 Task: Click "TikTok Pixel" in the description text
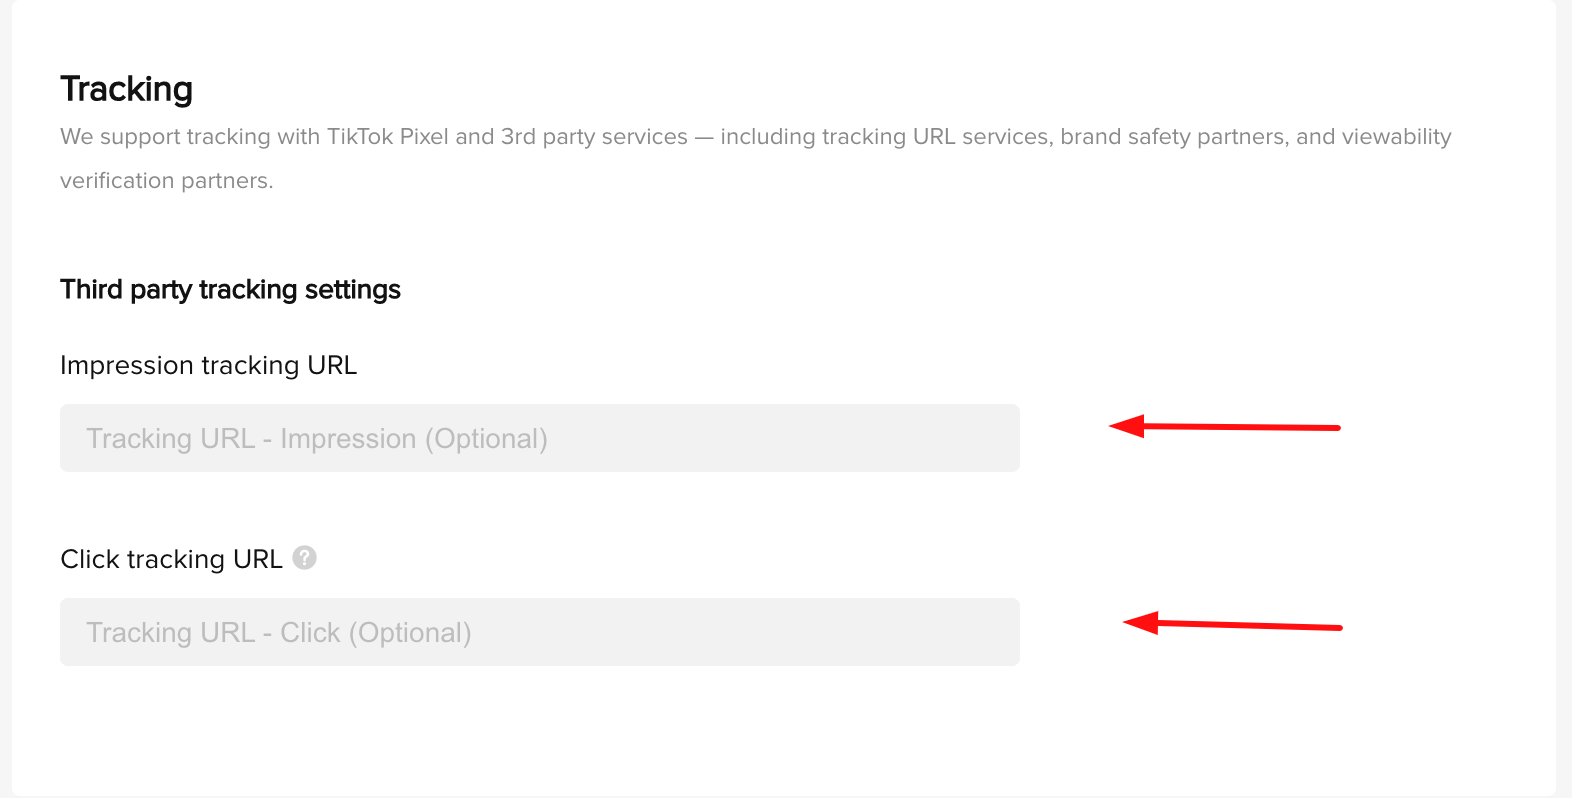click(x=388, y=137)
